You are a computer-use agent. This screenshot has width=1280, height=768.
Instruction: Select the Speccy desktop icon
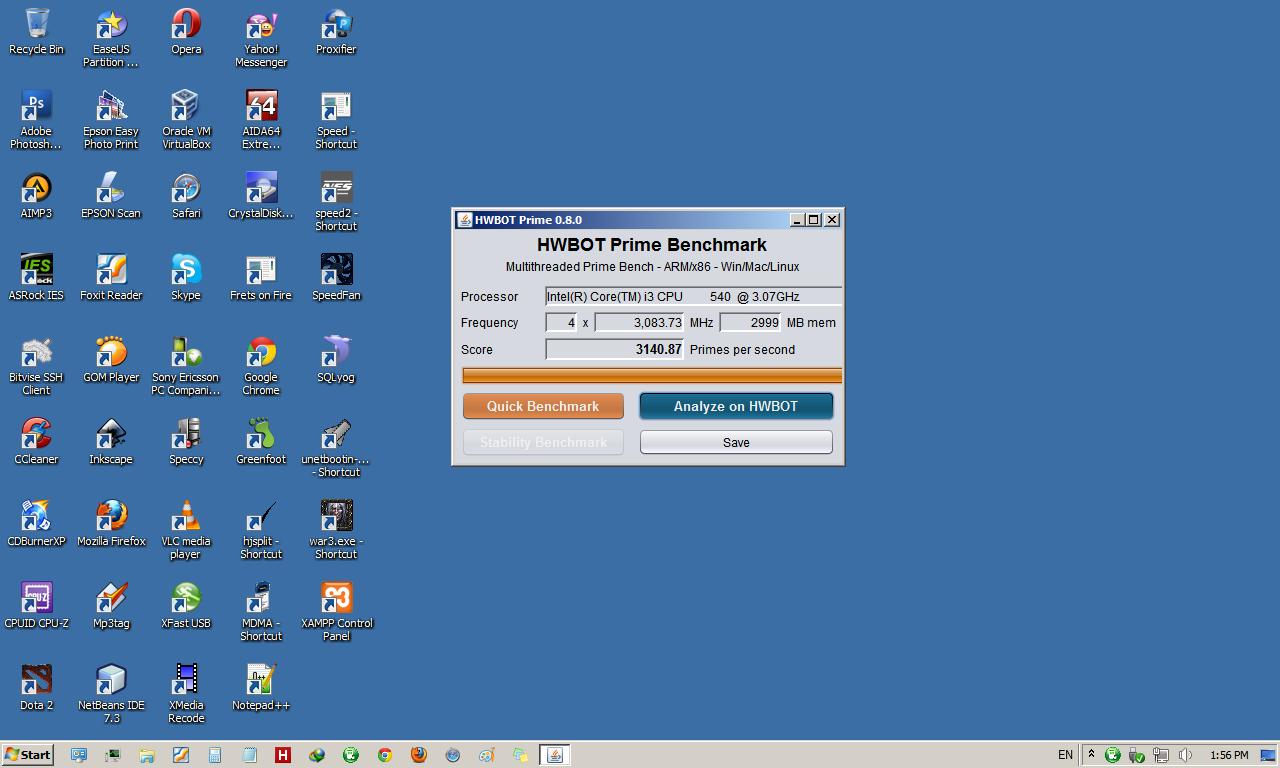pos(186,441)
